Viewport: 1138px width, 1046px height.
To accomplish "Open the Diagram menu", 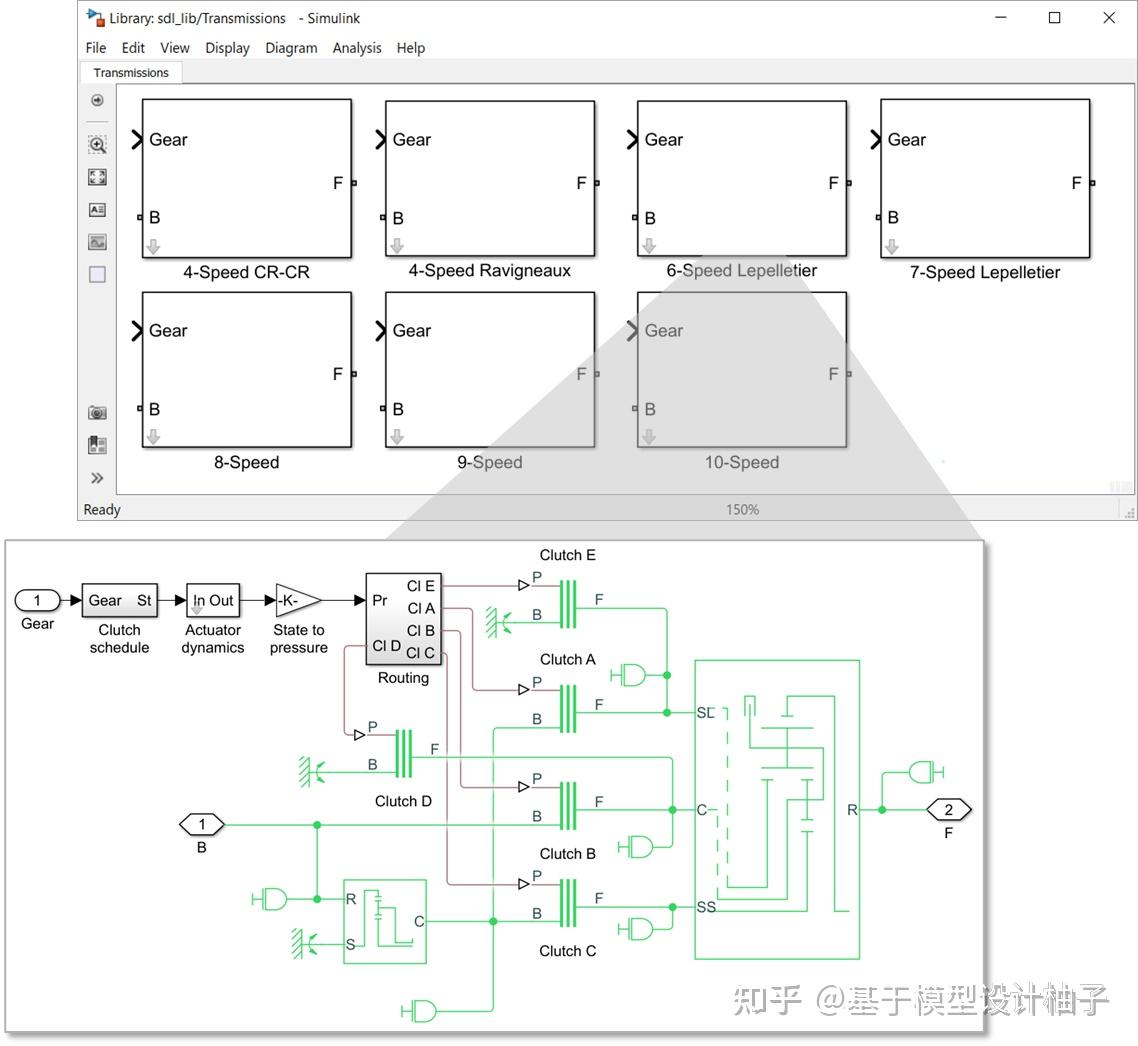I will 291,47.
